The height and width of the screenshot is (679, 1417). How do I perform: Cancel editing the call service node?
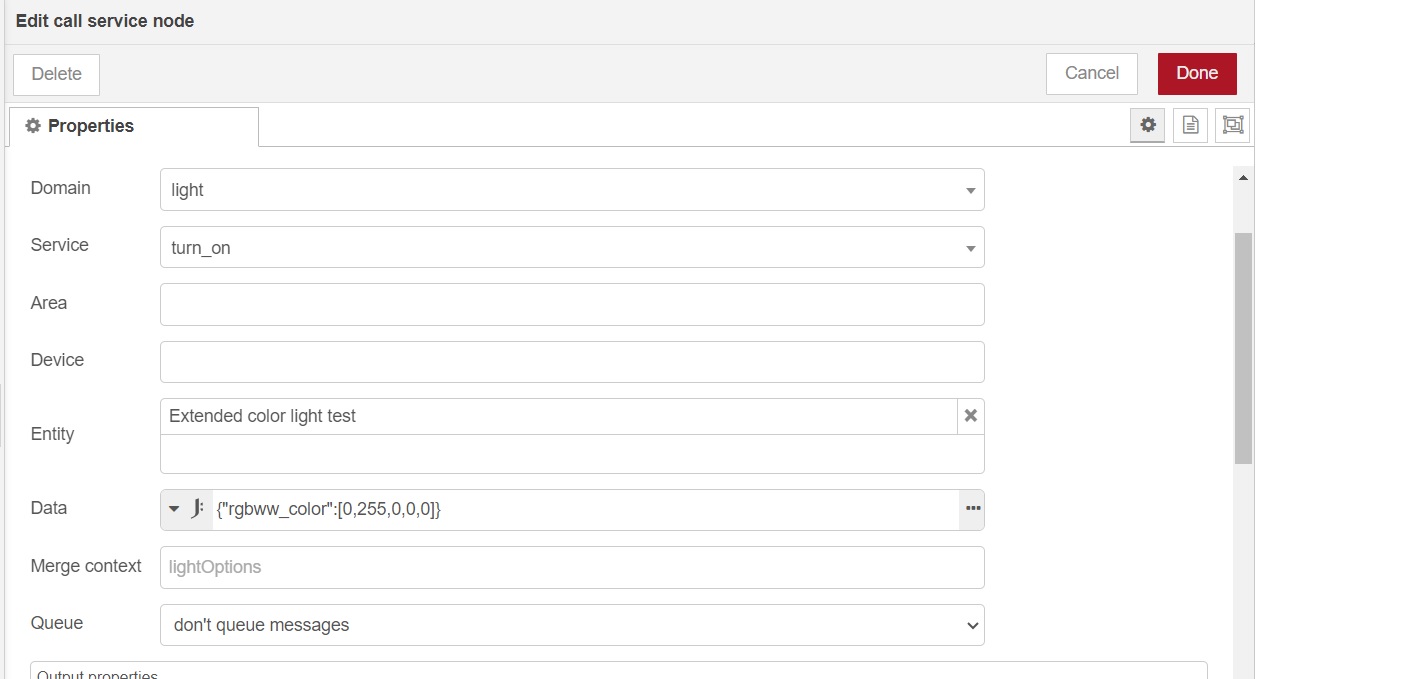(x=1091, y=73)
